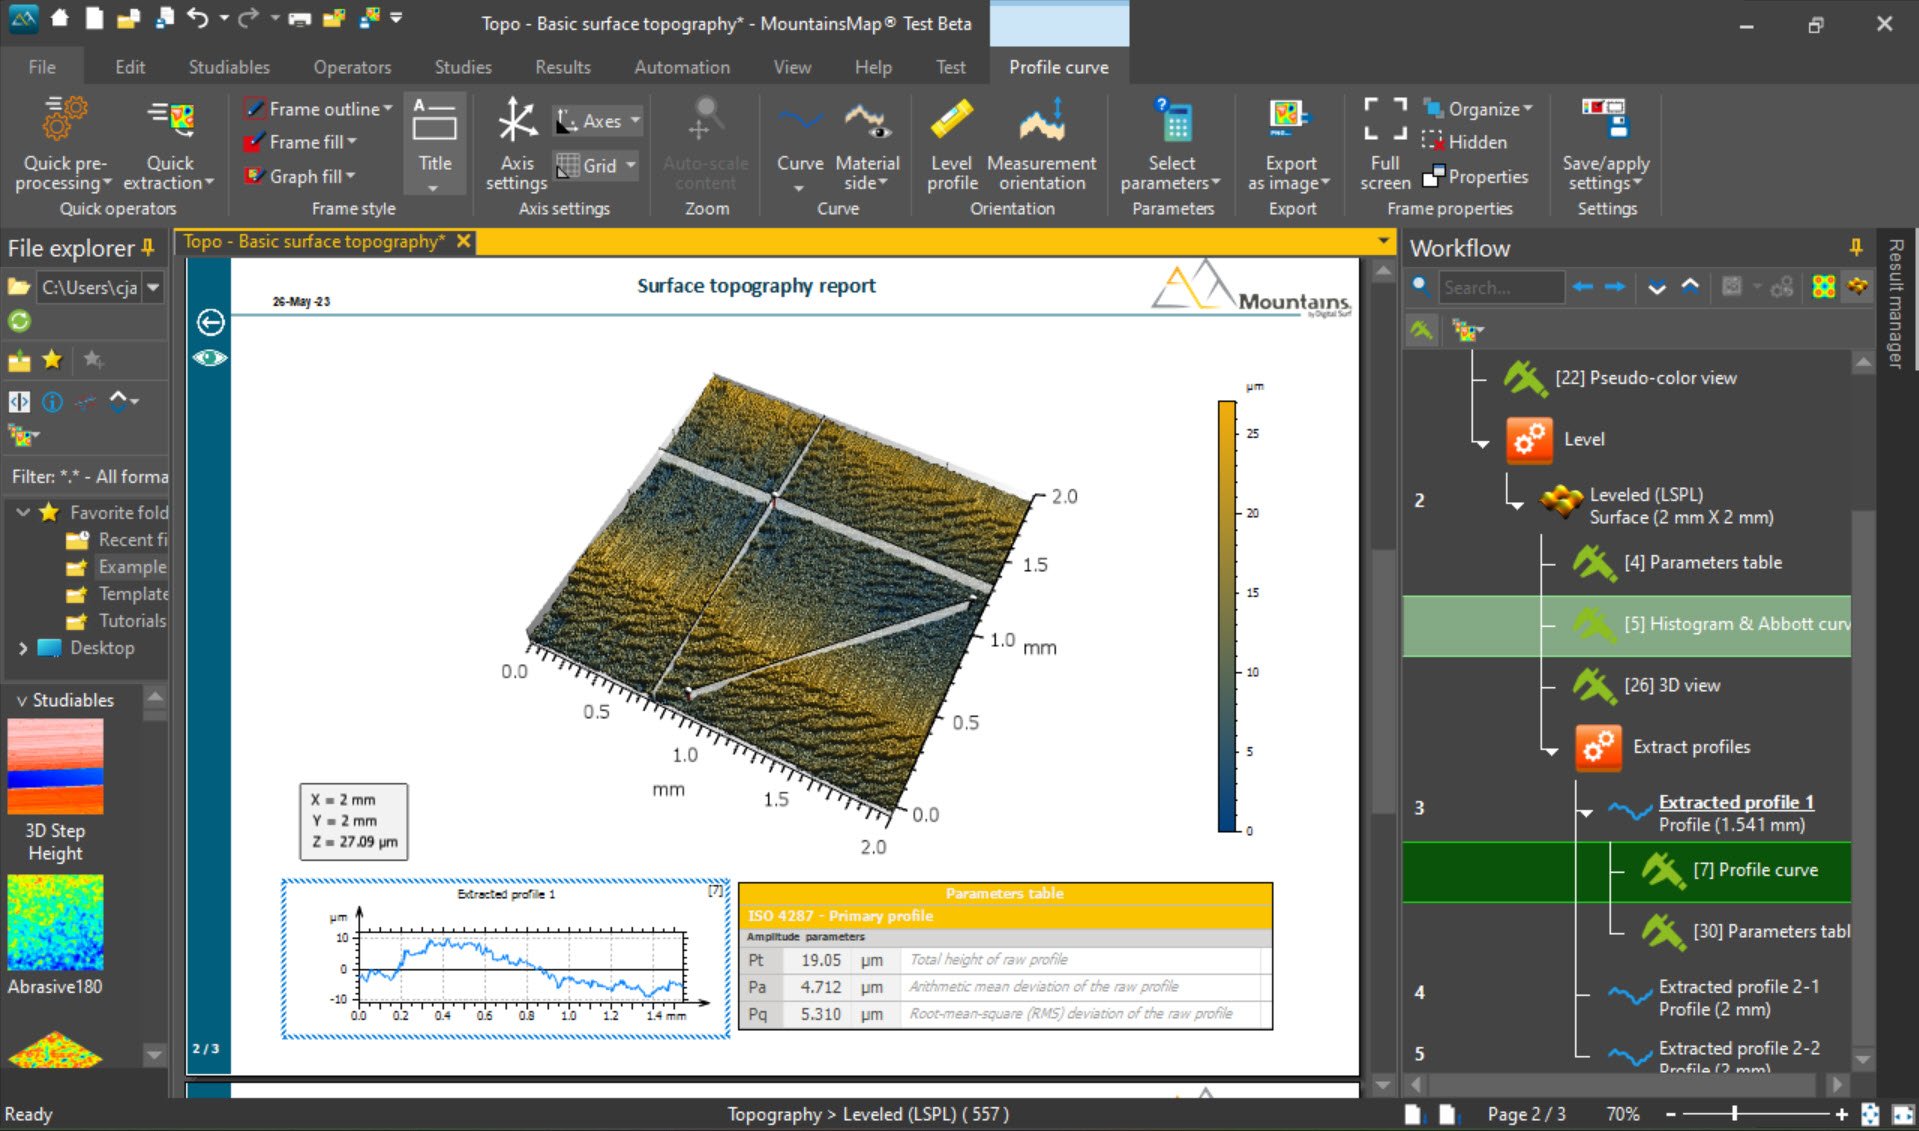Click the zoom slider handle in status bar

click(x=1734, y=1113)
